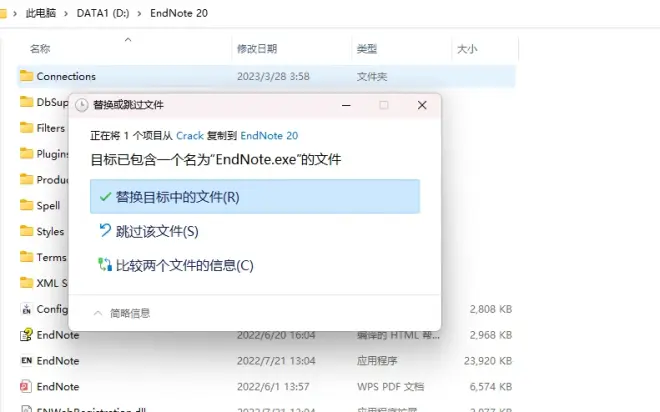Expand chevron after DATA1 (D:) breadcrumb
The height and width of the screenshot is (412, 660).
(139, 14)
